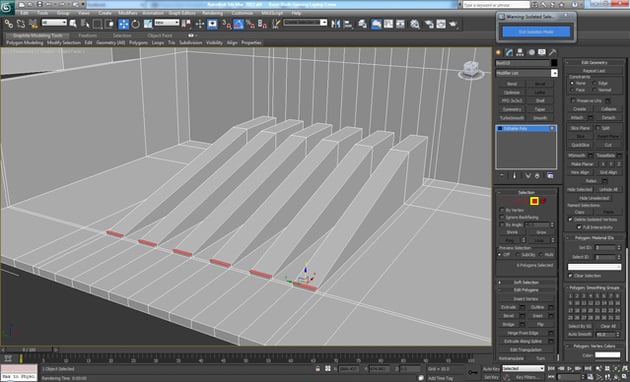Open the Motion command panel tab

(531, 52)
